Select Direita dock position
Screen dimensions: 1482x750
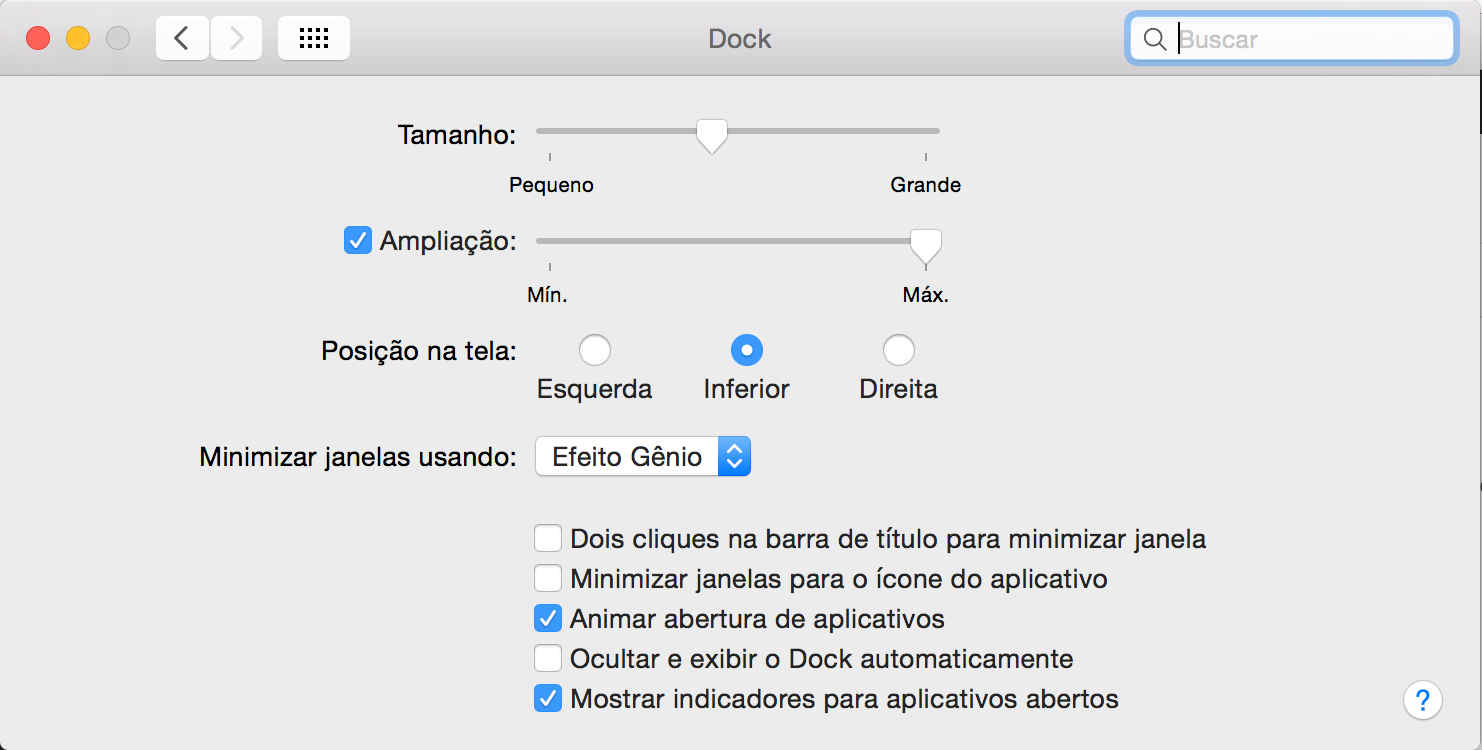point(898,350)
